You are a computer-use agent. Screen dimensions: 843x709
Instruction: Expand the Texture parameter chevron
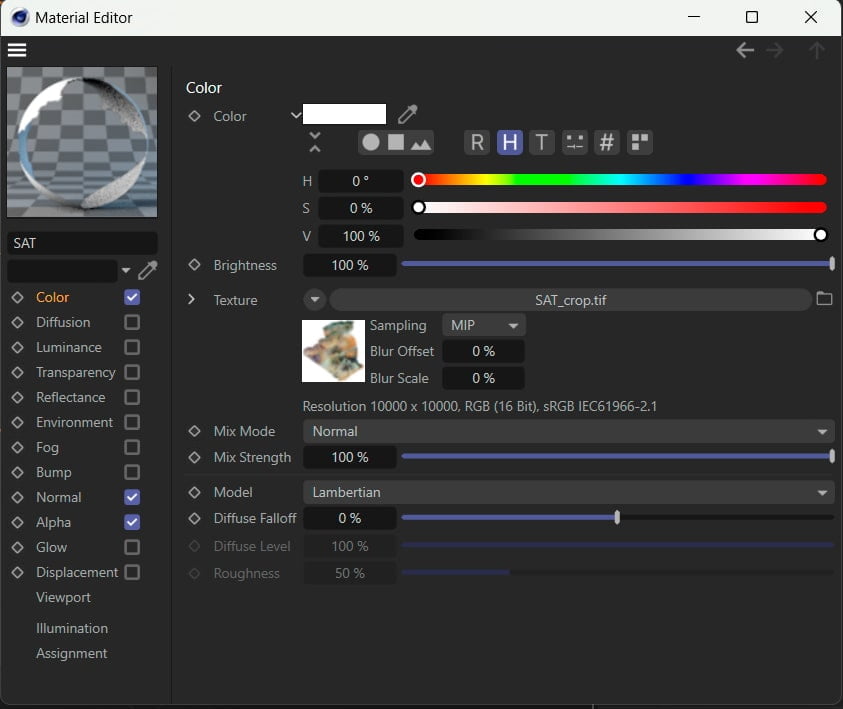coord(191,299)
